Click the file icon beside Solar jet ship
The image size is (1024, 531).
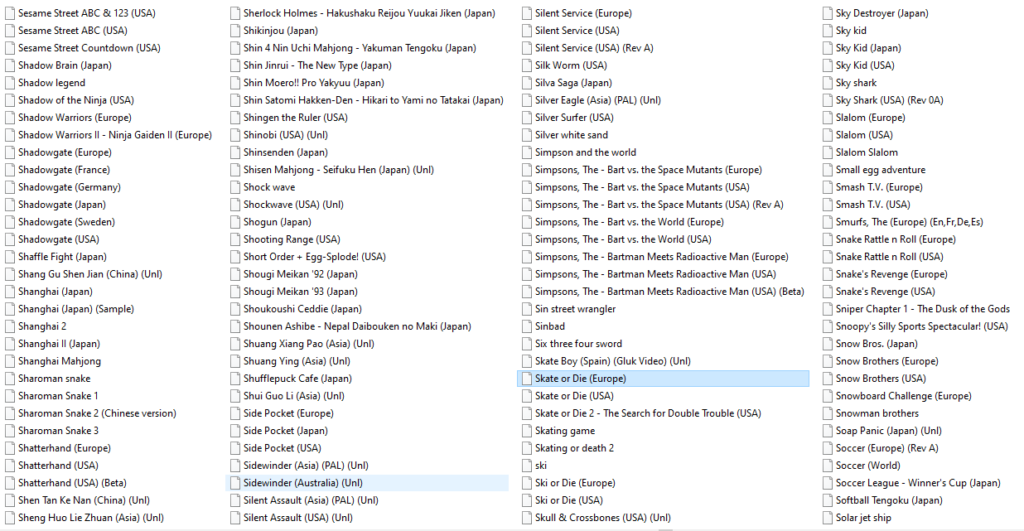point(826,518)
